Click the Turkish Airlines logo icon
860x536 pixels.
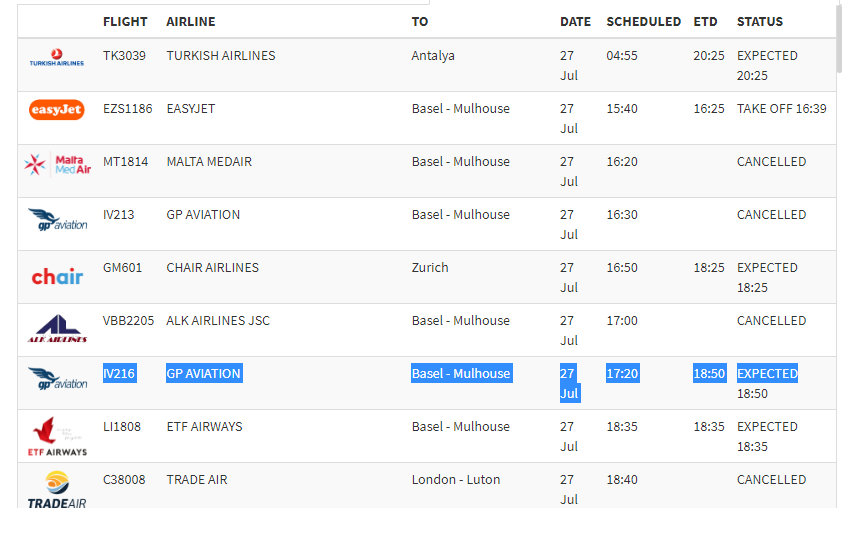tap(57, 57)
